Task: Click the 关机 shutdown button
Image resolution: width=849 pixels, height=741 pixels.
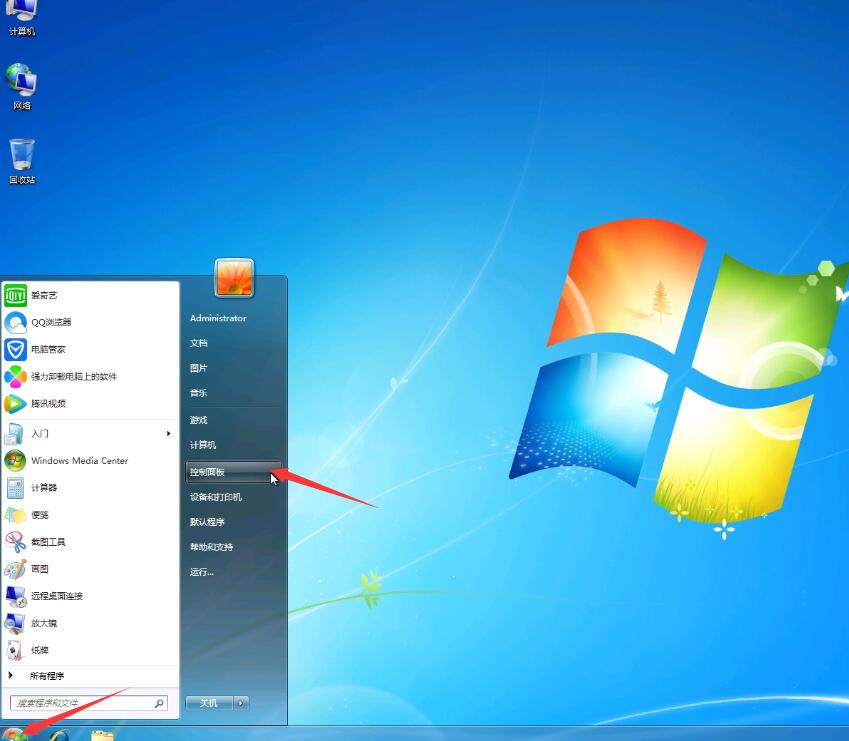Action: [x=210, y=703]
